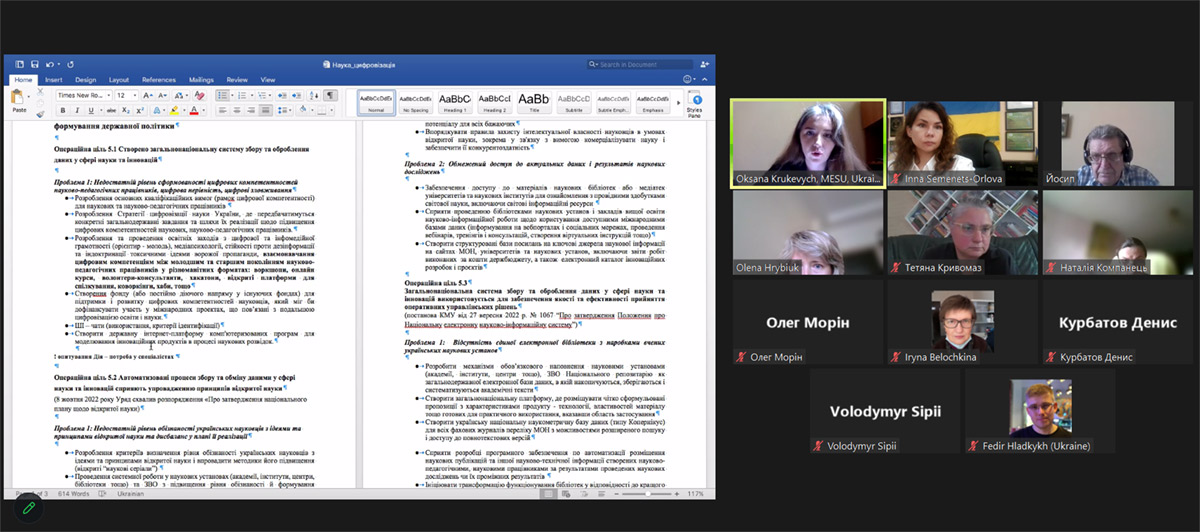This screenshot has width=1200, height=532.
Task: Toggle Italic formatting
Action: (76, 110)
